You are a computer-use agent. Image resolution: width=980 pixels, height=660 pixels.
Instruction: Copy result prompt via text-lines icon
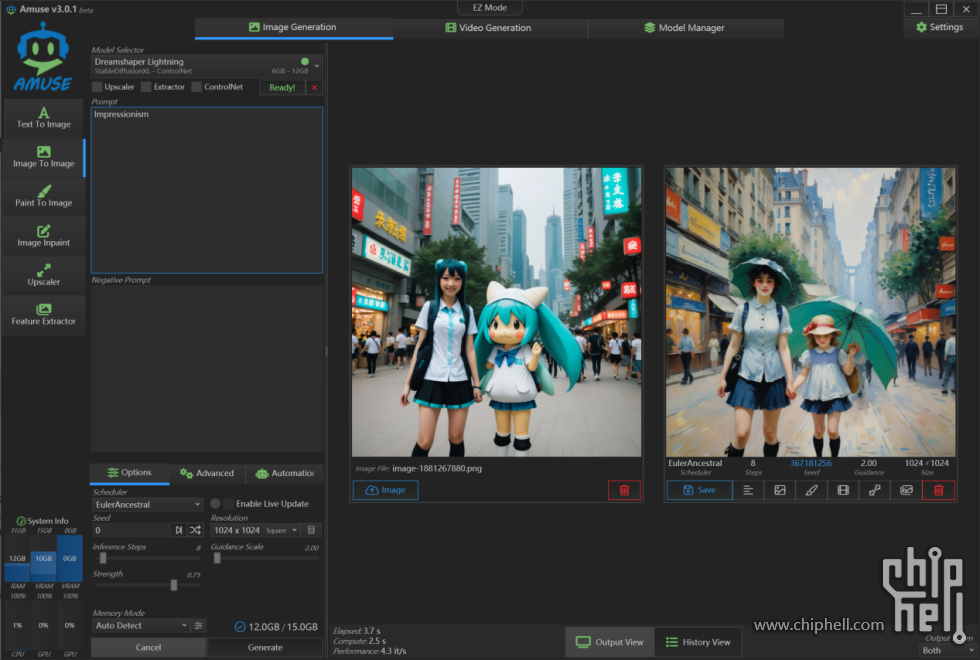(x=748, y=490)
